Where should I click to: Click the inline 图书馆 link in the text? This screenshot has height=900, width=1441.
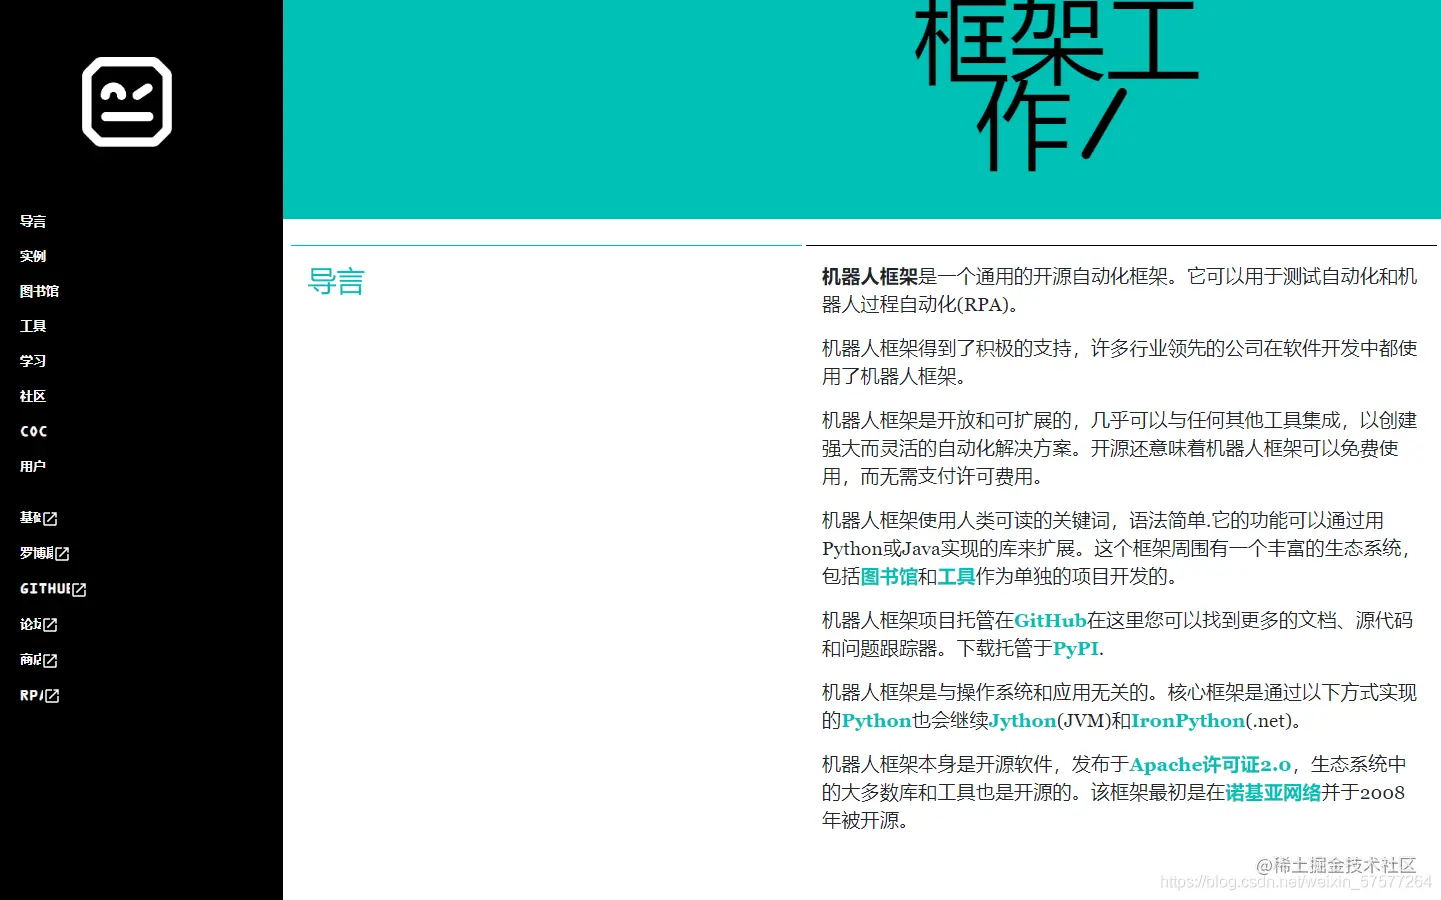(x=889, y=576)
